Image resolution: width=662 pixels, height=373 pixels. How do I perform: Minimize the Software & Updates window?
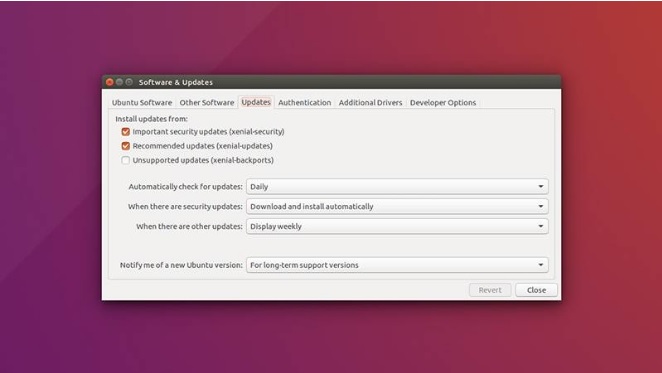pyautogui.click(x=119, y=82)
